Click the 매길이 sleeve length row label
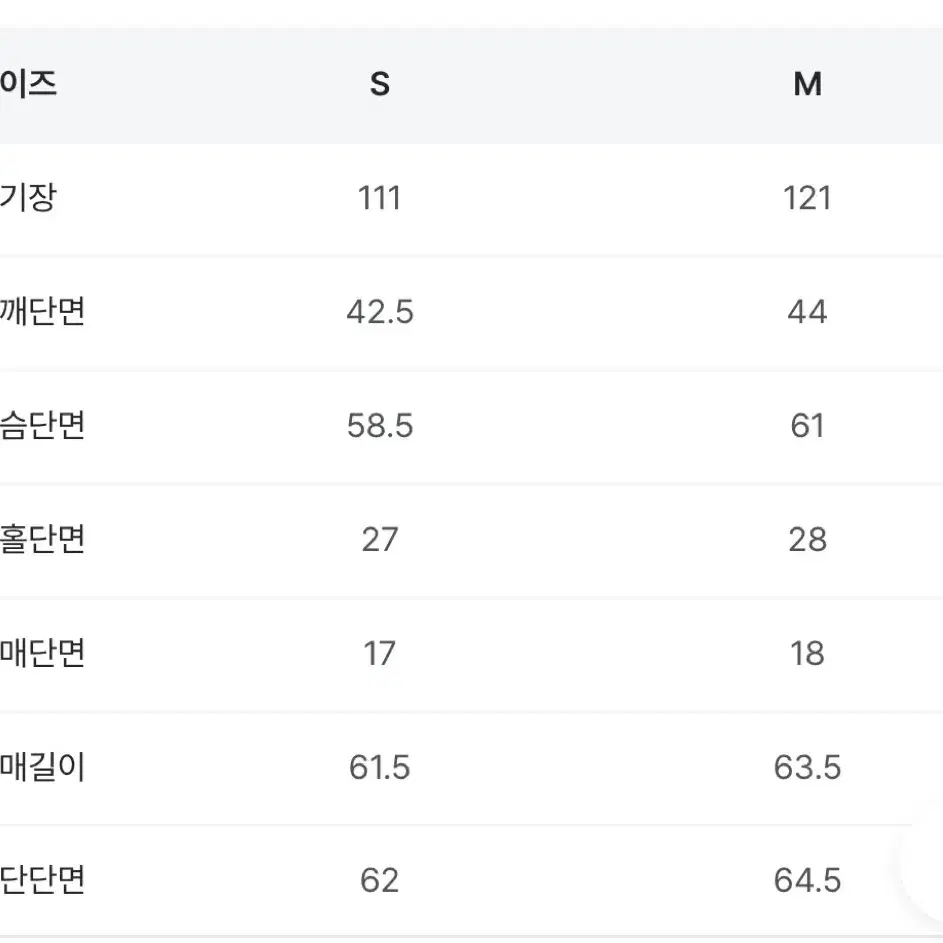 click(42, 767)
